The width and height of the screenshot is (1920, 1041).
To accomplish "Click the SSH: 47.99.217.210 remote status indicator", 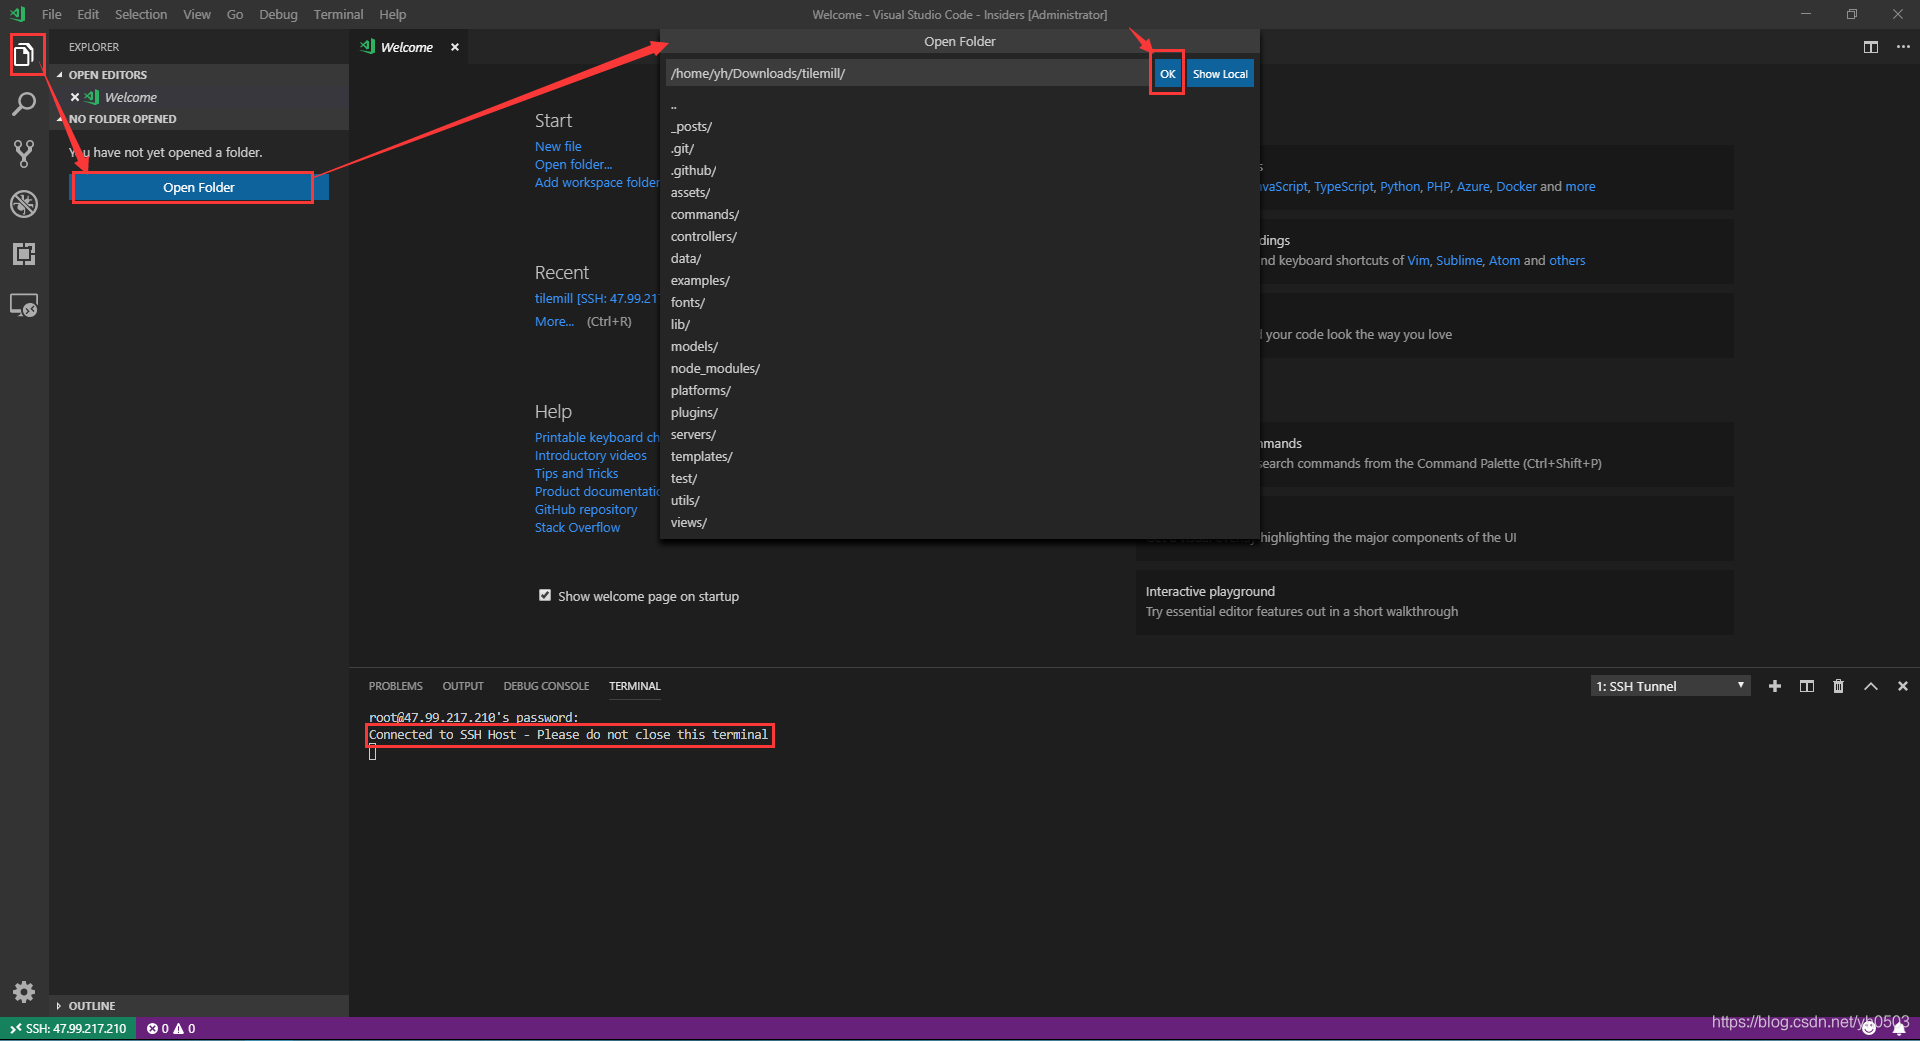I will pos(68,1028).
